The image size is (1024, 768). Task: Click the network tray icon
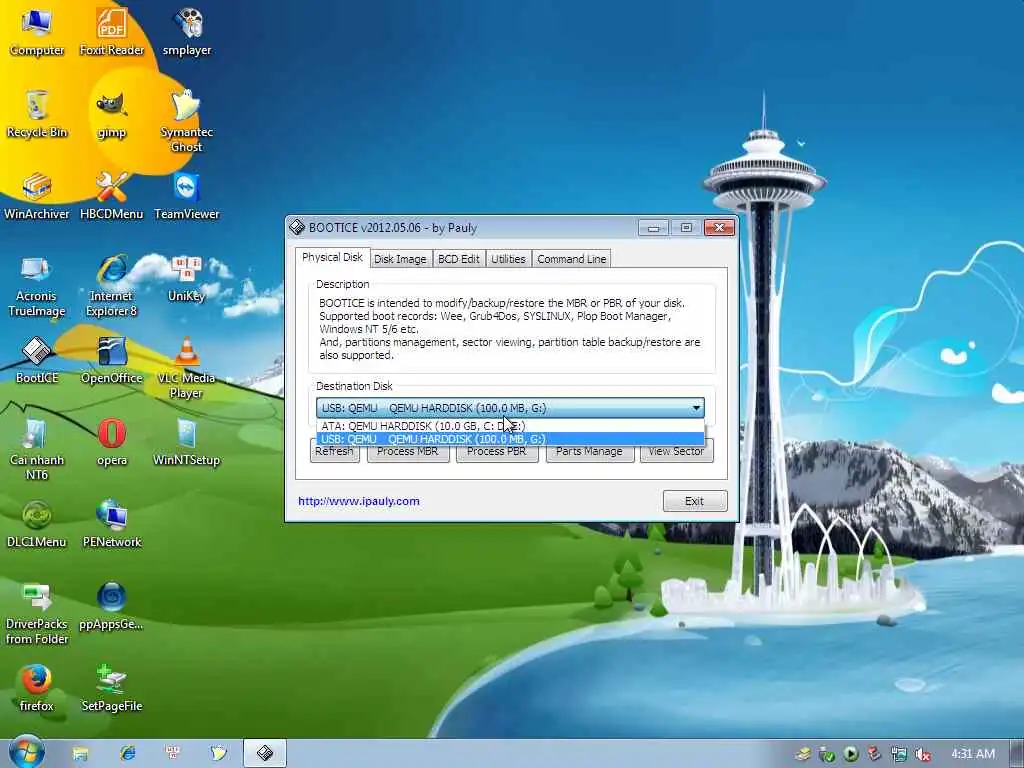[899, 755]
